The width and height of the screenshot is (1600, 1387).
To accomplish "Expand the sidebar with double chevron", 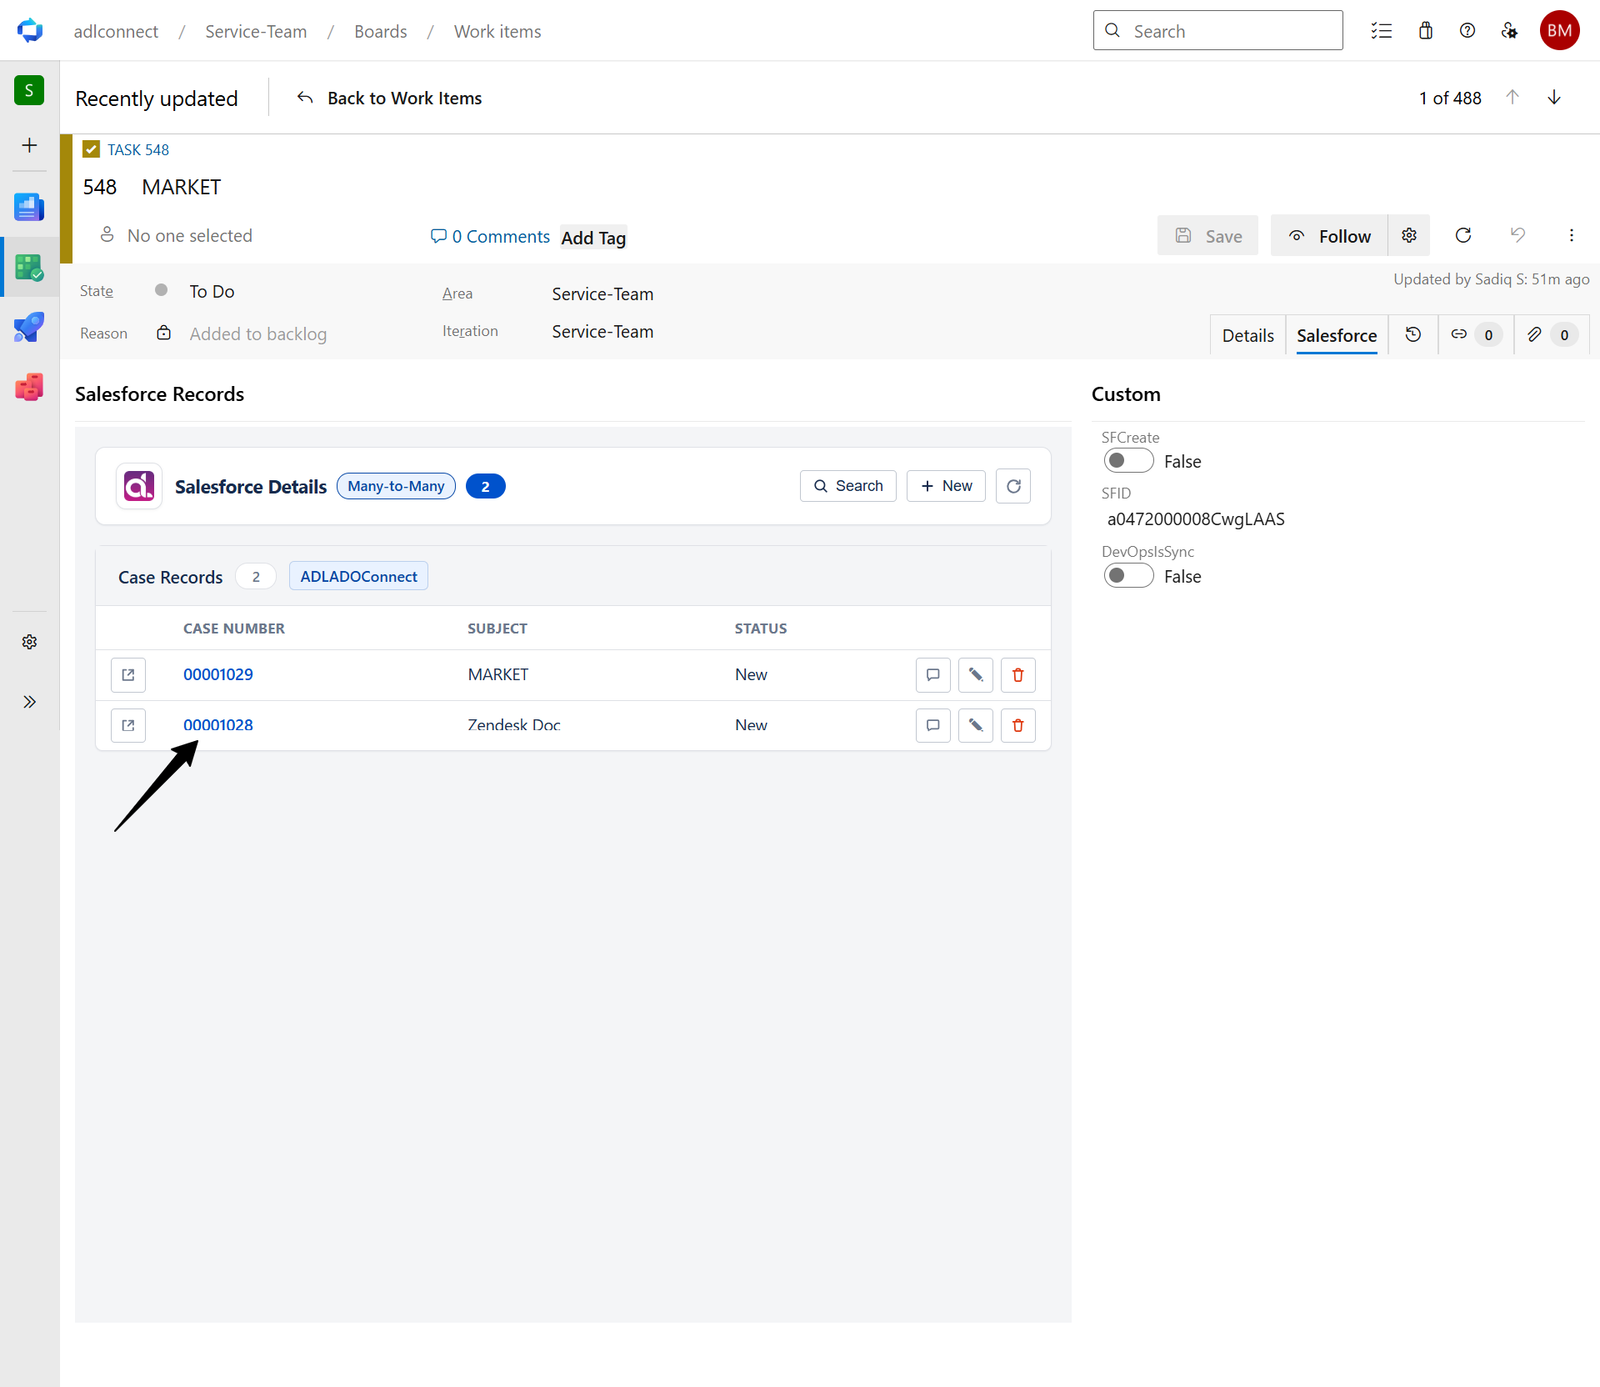I will 29,702.
